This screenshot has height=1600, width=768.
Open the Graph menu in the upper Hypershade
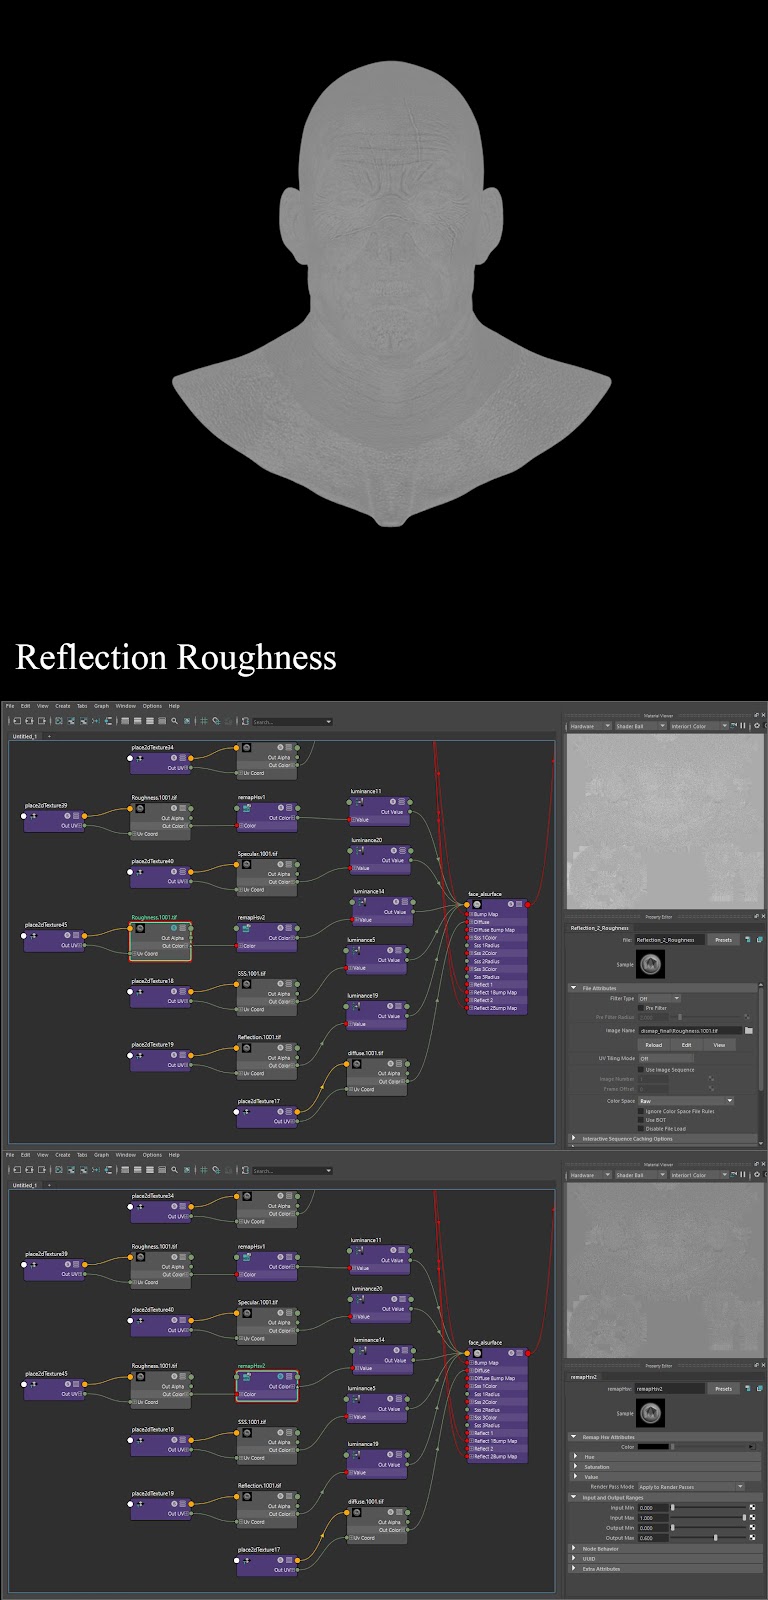101,706
